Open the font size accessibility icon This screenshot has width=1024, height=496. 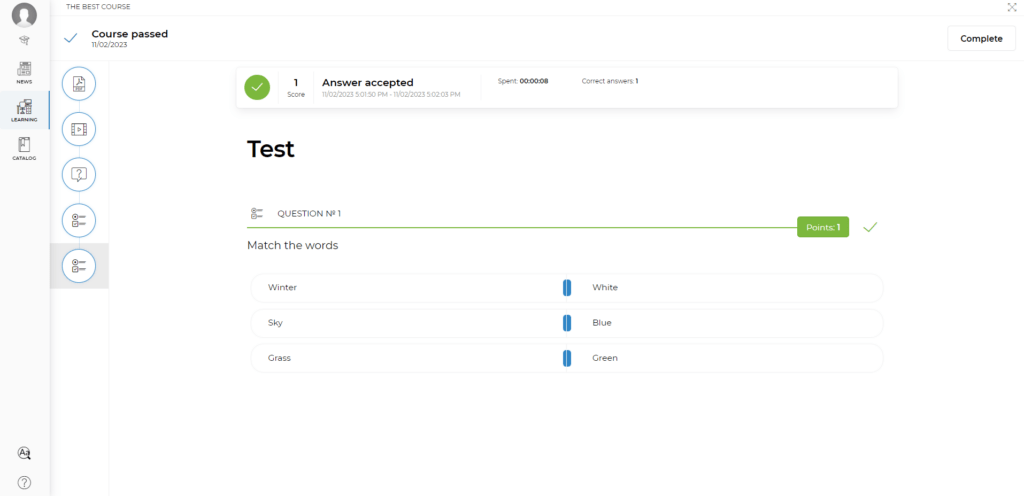(x=24, y=453)
